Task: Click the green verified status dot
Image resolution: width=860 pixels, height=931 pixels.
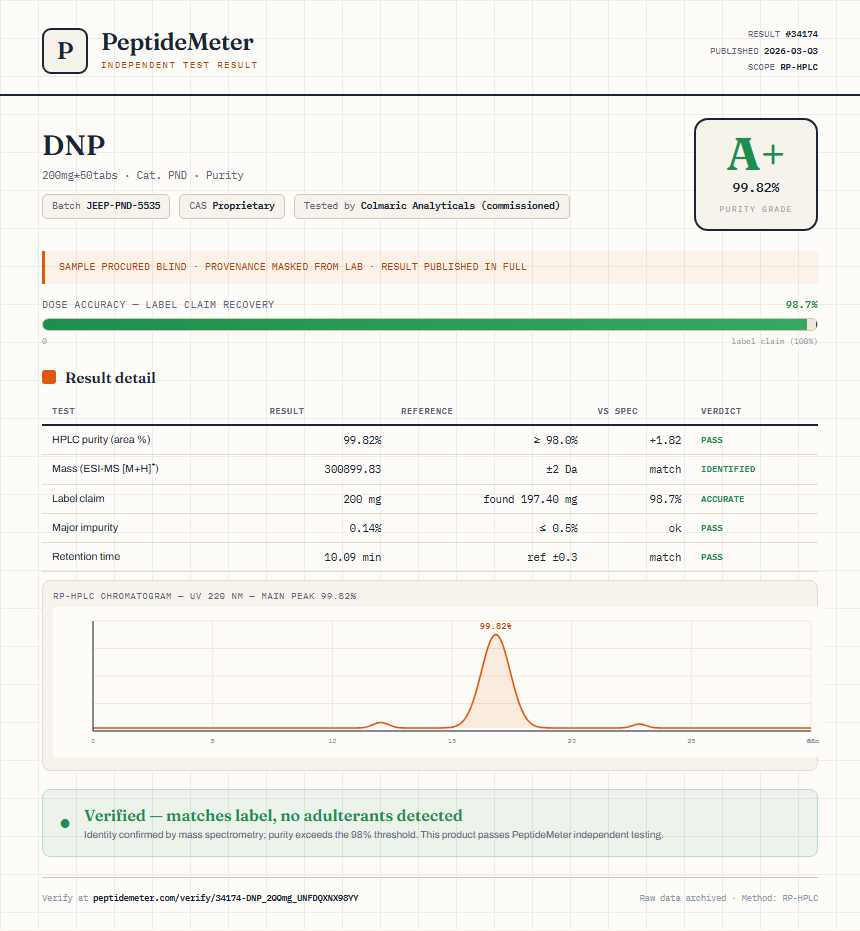Action: click(x=65, y=823)
